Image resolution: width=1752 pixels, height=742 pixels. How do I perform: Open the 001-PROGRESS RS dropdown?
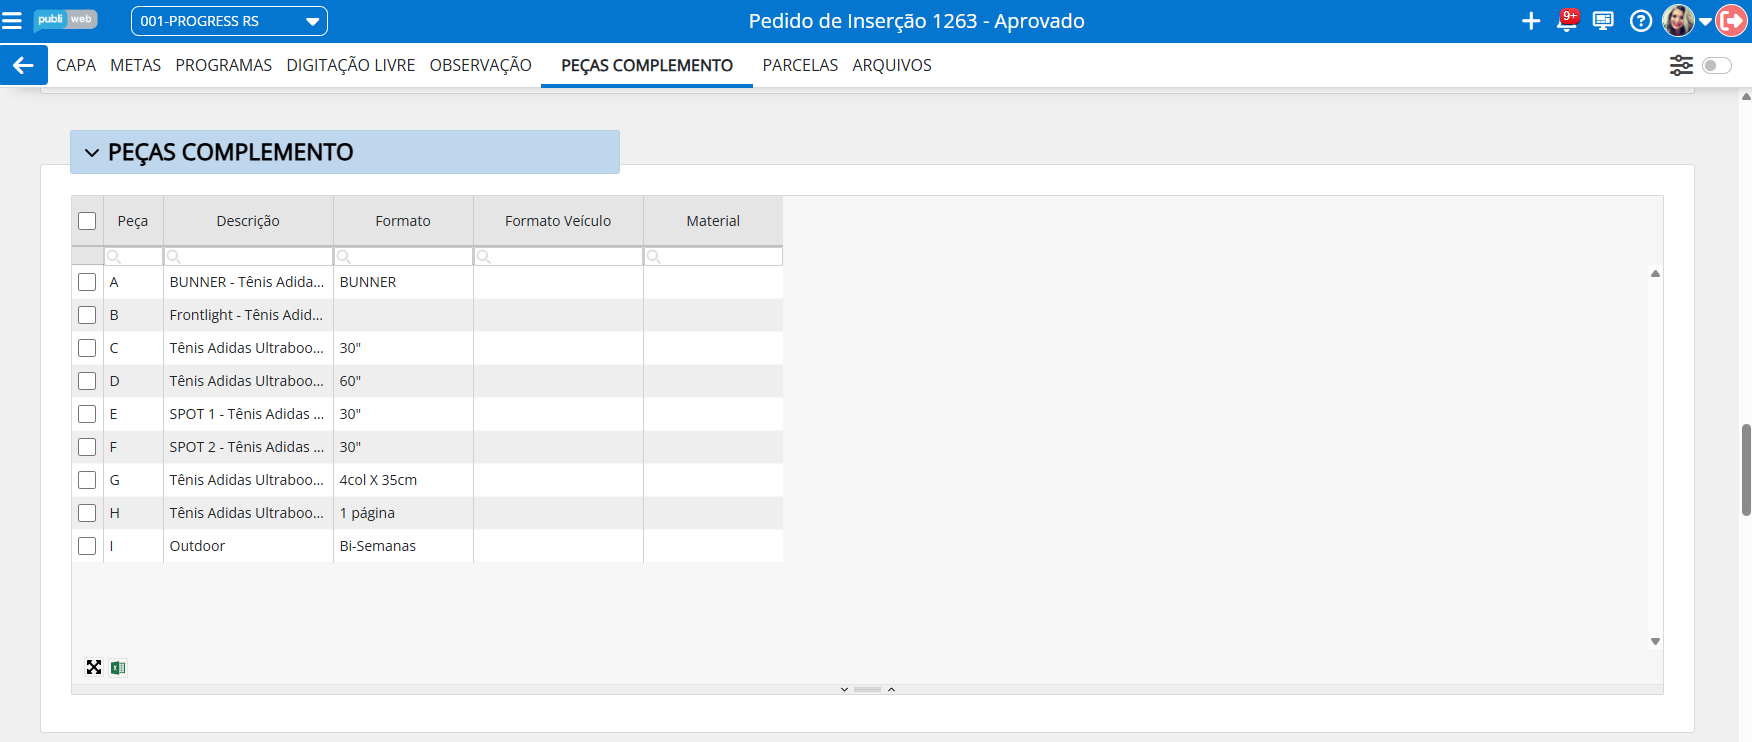coord(229,21)
